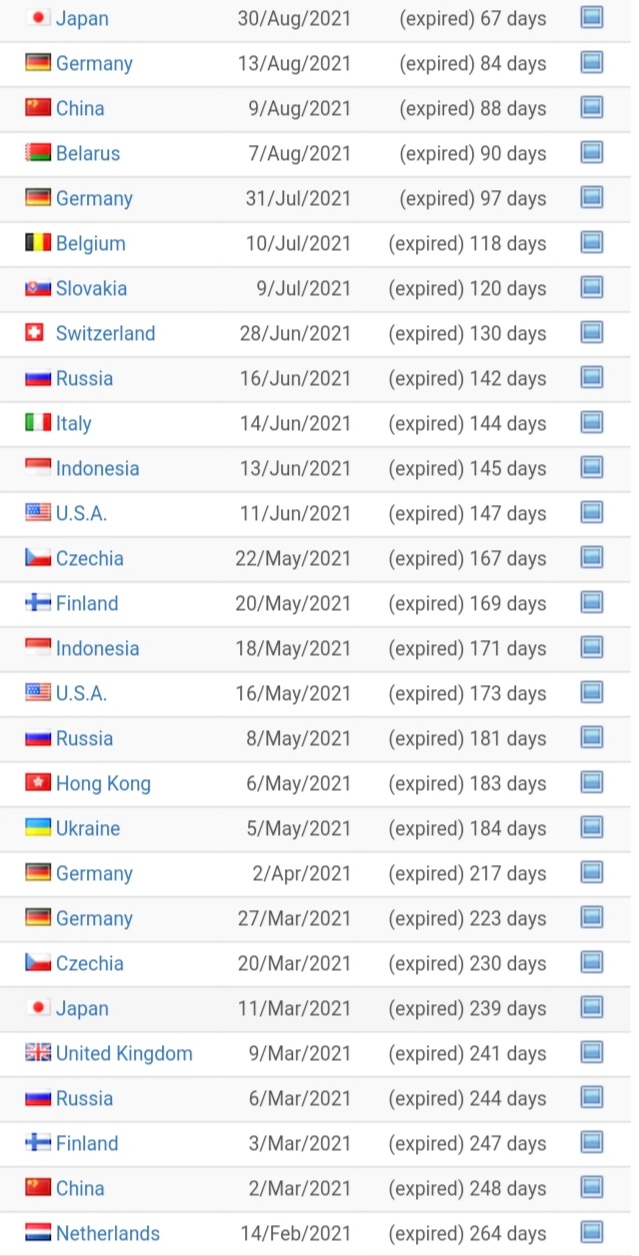639x1256 pixels.
Task: Open the Switzerland country link
Action: click(x=105, y=333)
